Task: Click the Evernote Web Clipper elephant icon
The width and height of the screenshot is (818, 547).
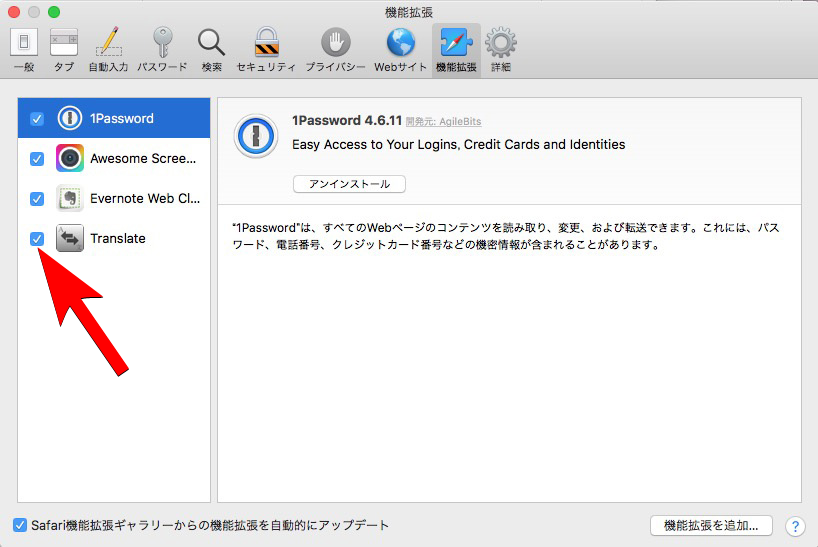Action: [x=69, y=198]
